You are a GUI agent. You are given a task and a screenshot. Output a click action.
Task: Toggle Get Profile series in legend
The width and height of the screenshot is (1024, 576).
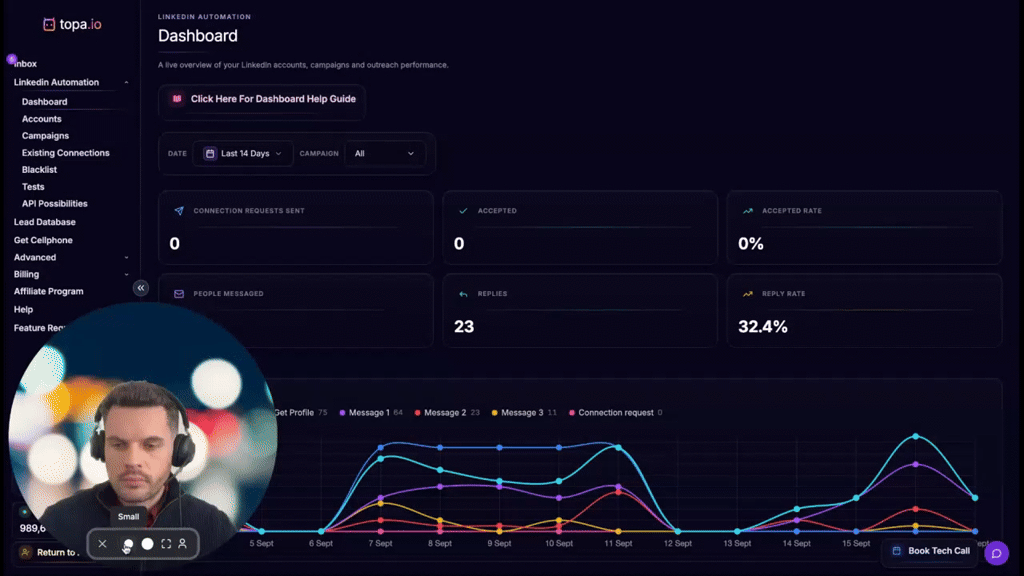coord(300,413)
